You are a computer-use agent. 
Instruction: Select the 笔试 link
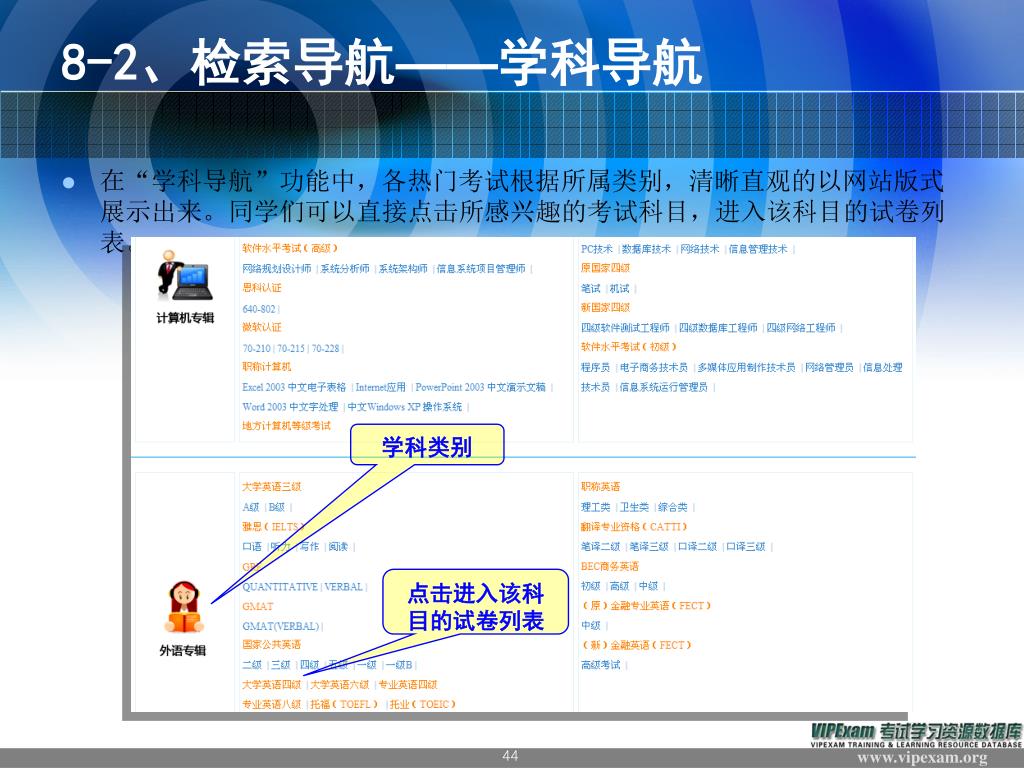[x=590, y=289]
